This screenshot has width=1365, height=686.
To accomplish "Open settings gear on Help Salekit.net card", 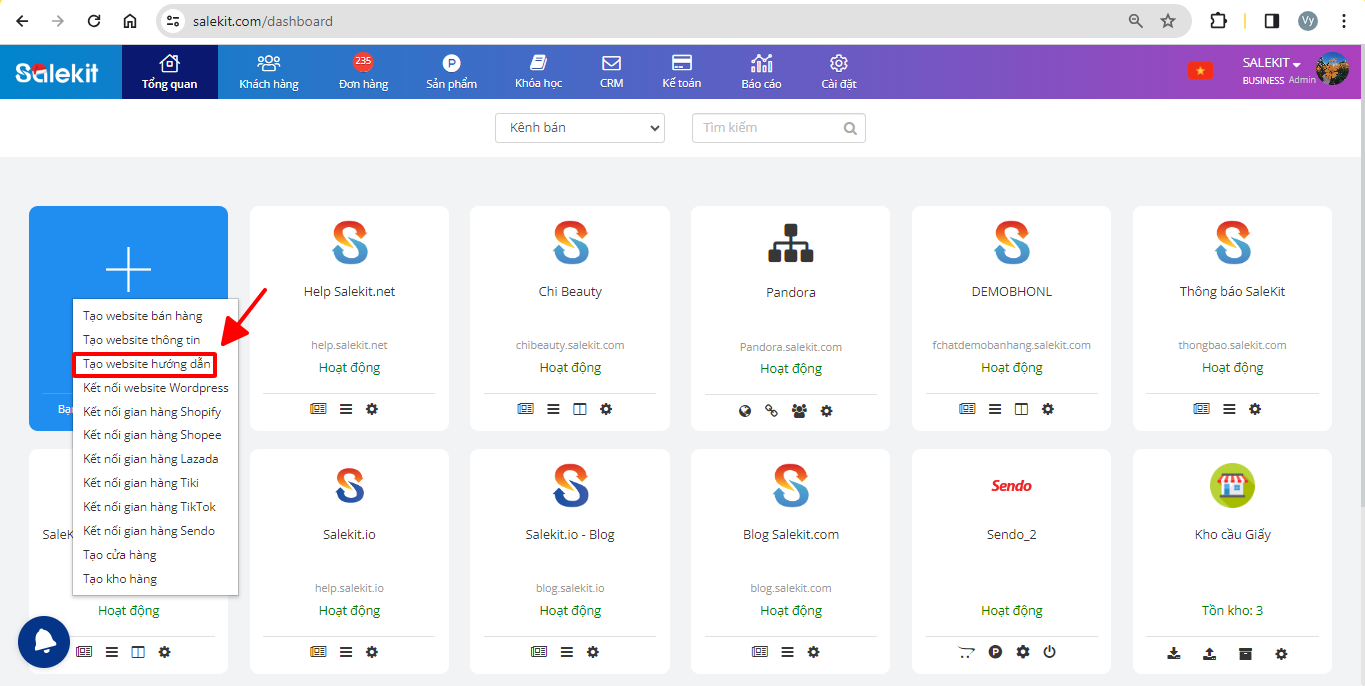I will 372,409.
